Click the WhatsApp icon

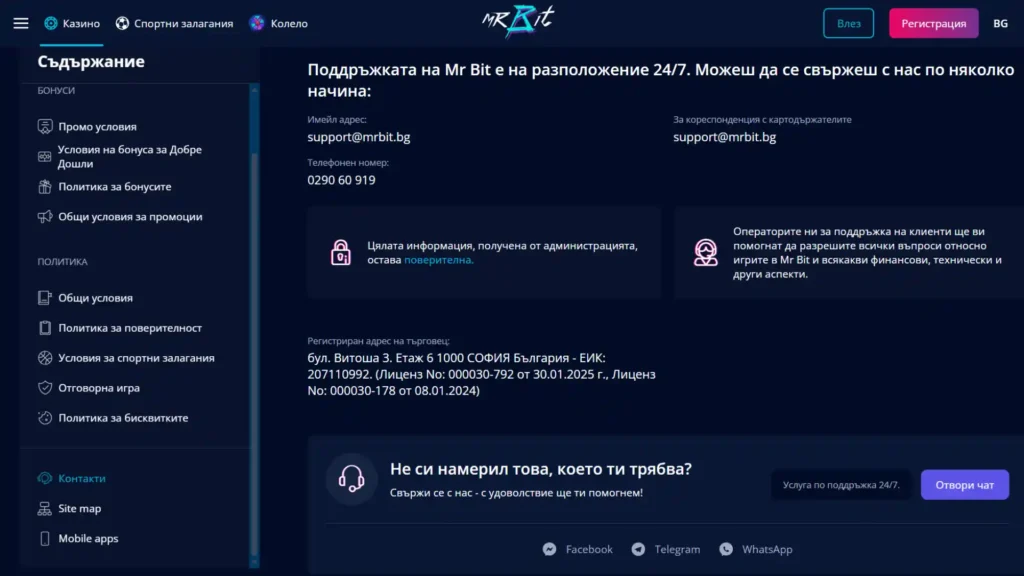(x=726, y=549)
